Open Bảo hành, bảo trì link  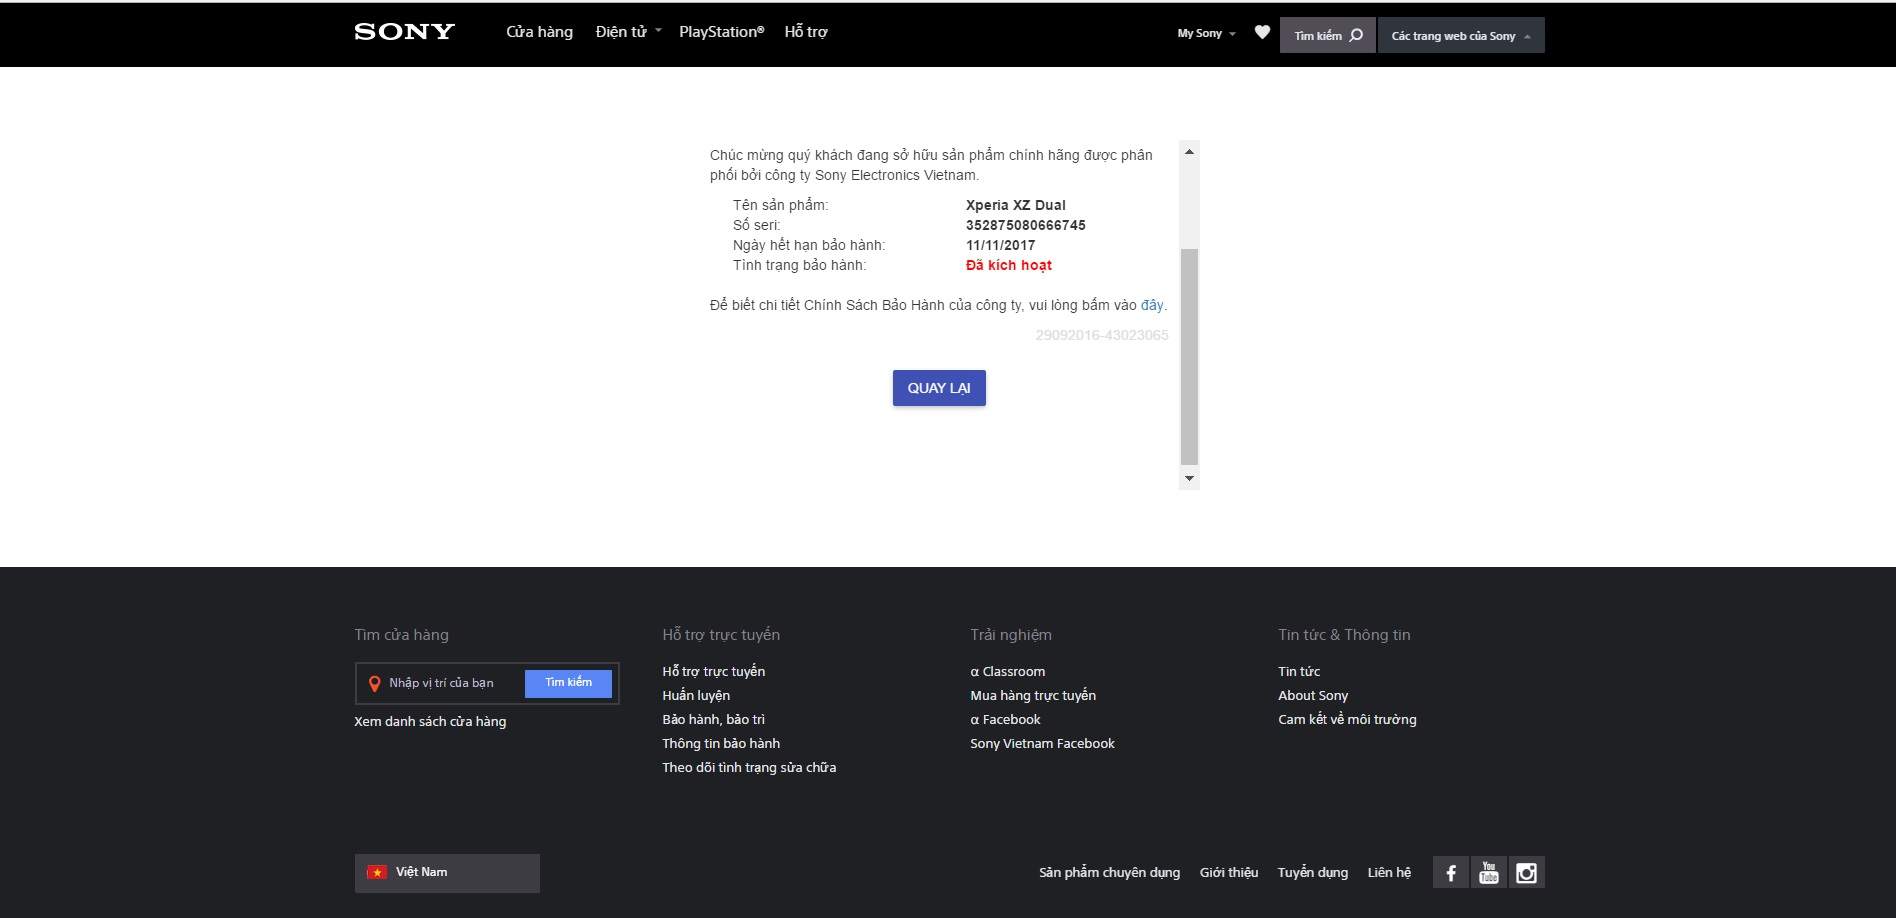pos(713,719)
